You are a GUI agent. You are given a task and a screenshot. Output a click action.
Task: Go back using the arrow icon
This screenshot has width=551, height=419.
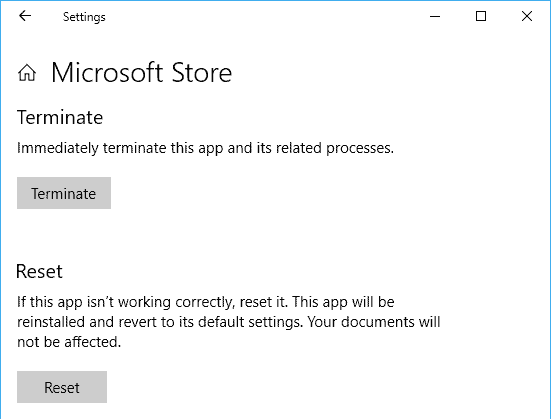pos(25,16)
